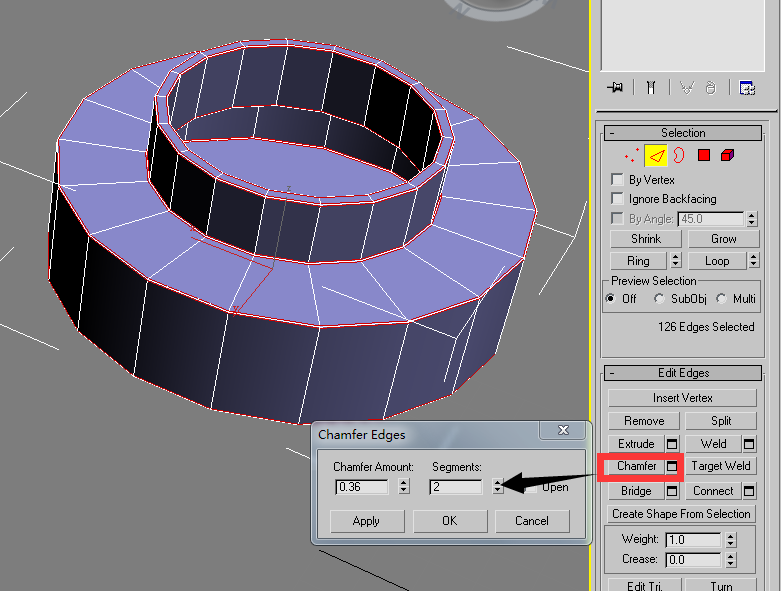Image resolution: width=781 pixels, height=591 pixels.
Task: Click the Weight value field
Action: pyautogui.click(x=693, y=540)
